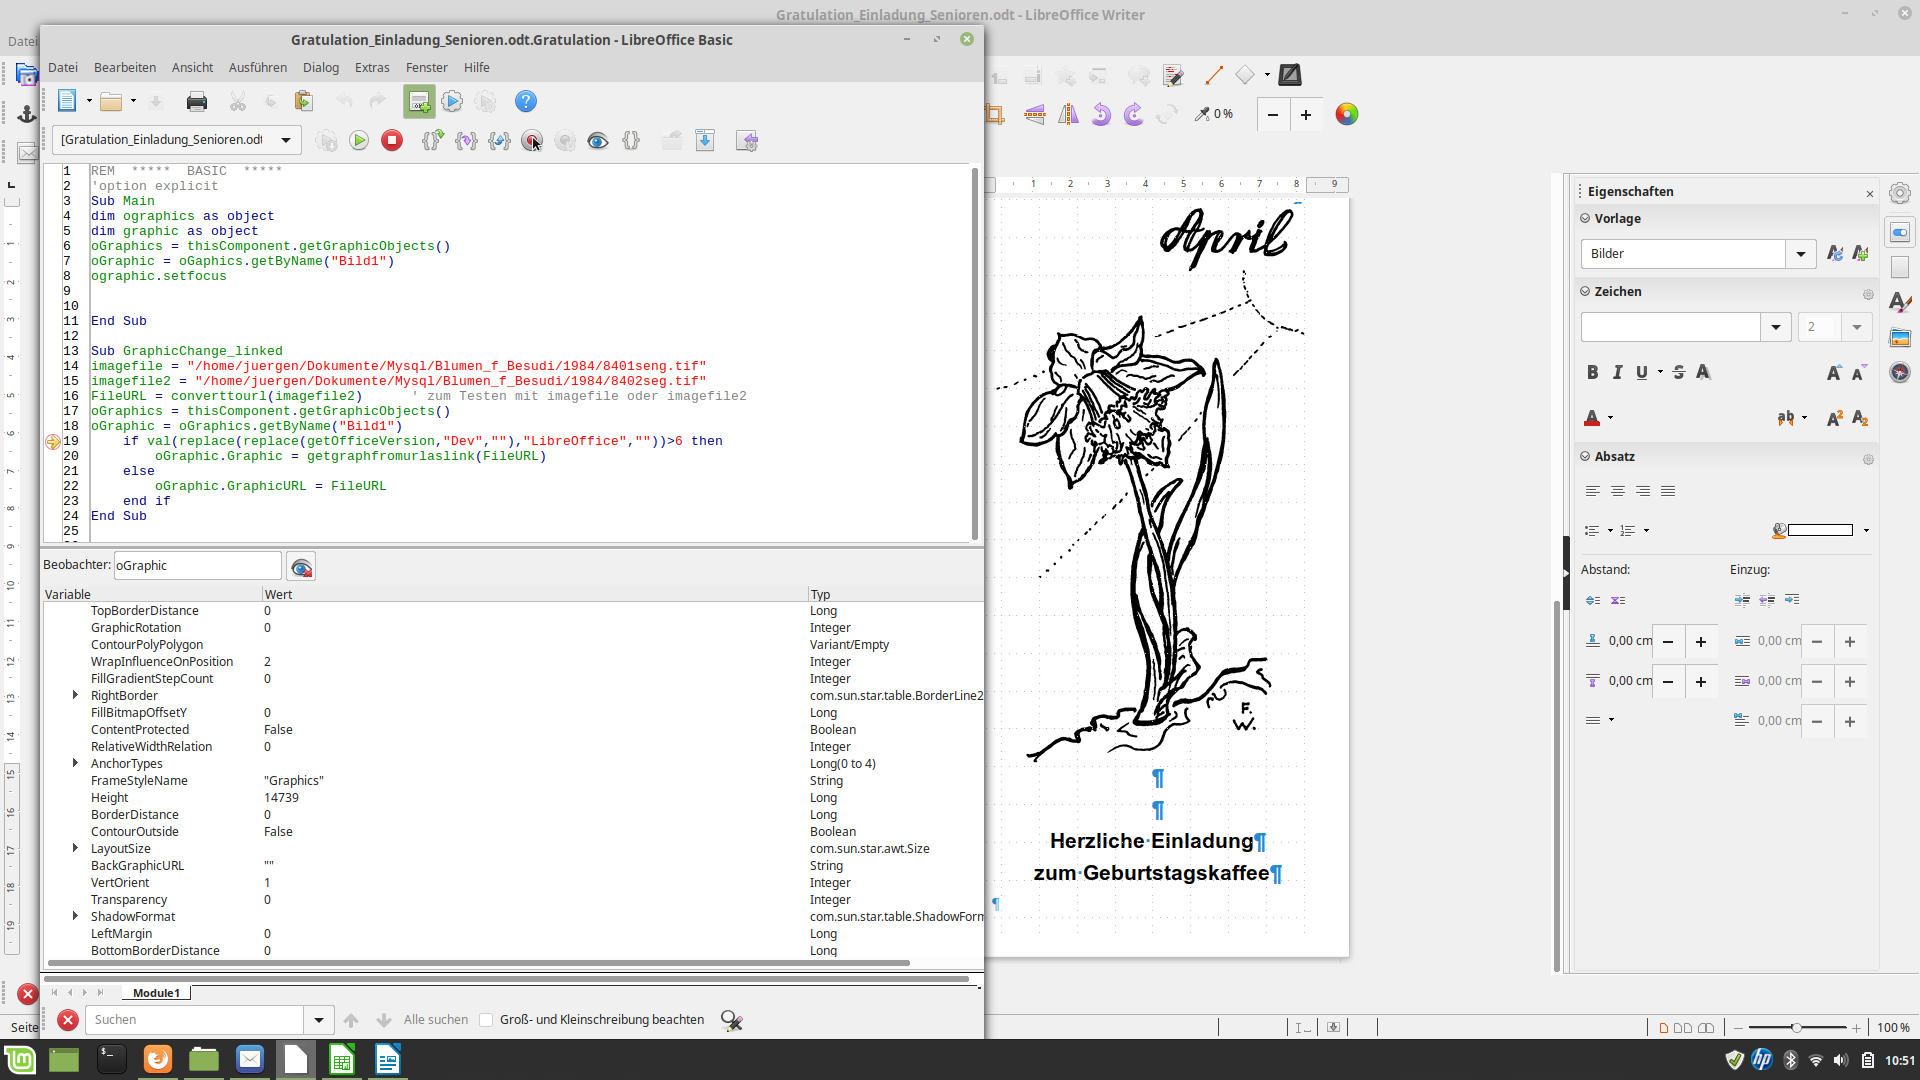
Task: Open the Bilder paragraph style dropdown
Action: (x=1801, y=254)
